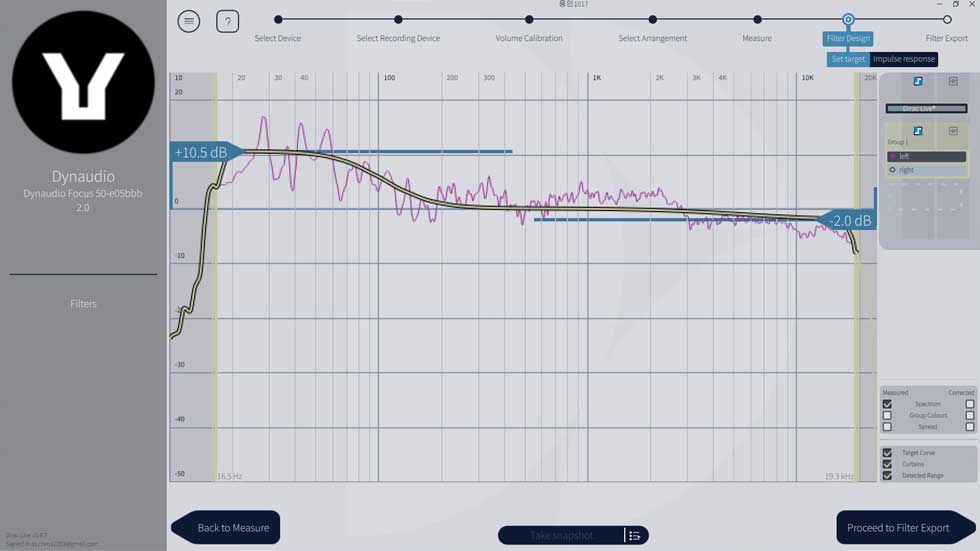Go to Select Recording Device step dot
Image resolution: width=980 pixels, height=551 pixels.
click(398, 20)
